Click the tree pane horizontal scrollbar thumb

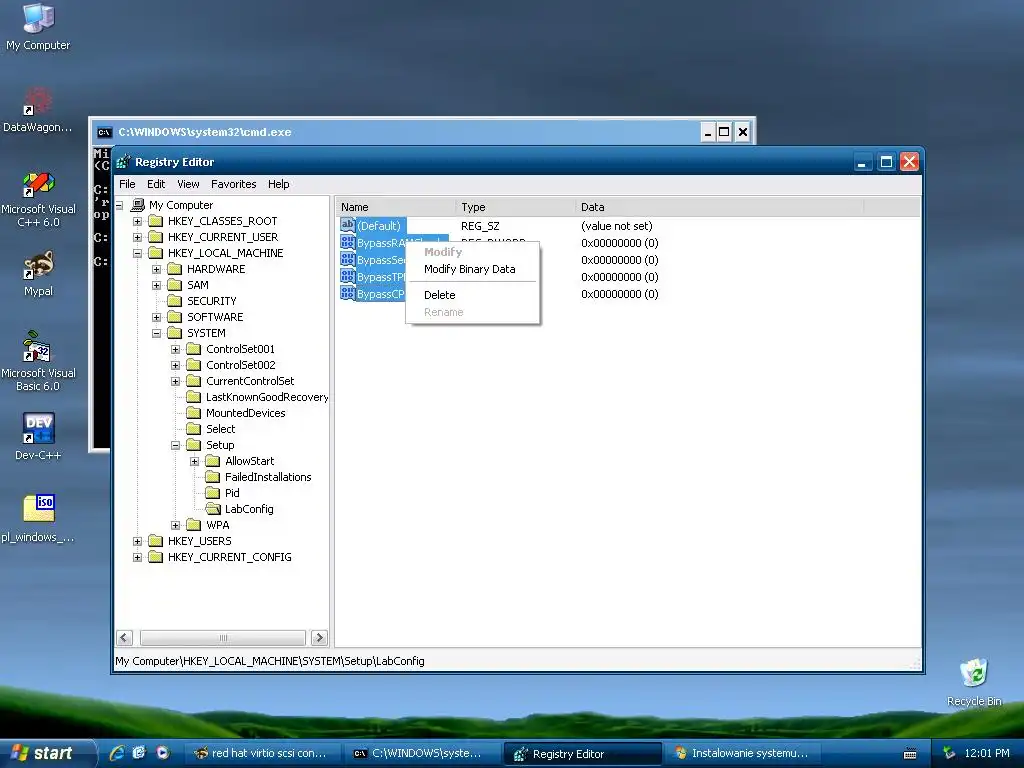click(223, 637)
